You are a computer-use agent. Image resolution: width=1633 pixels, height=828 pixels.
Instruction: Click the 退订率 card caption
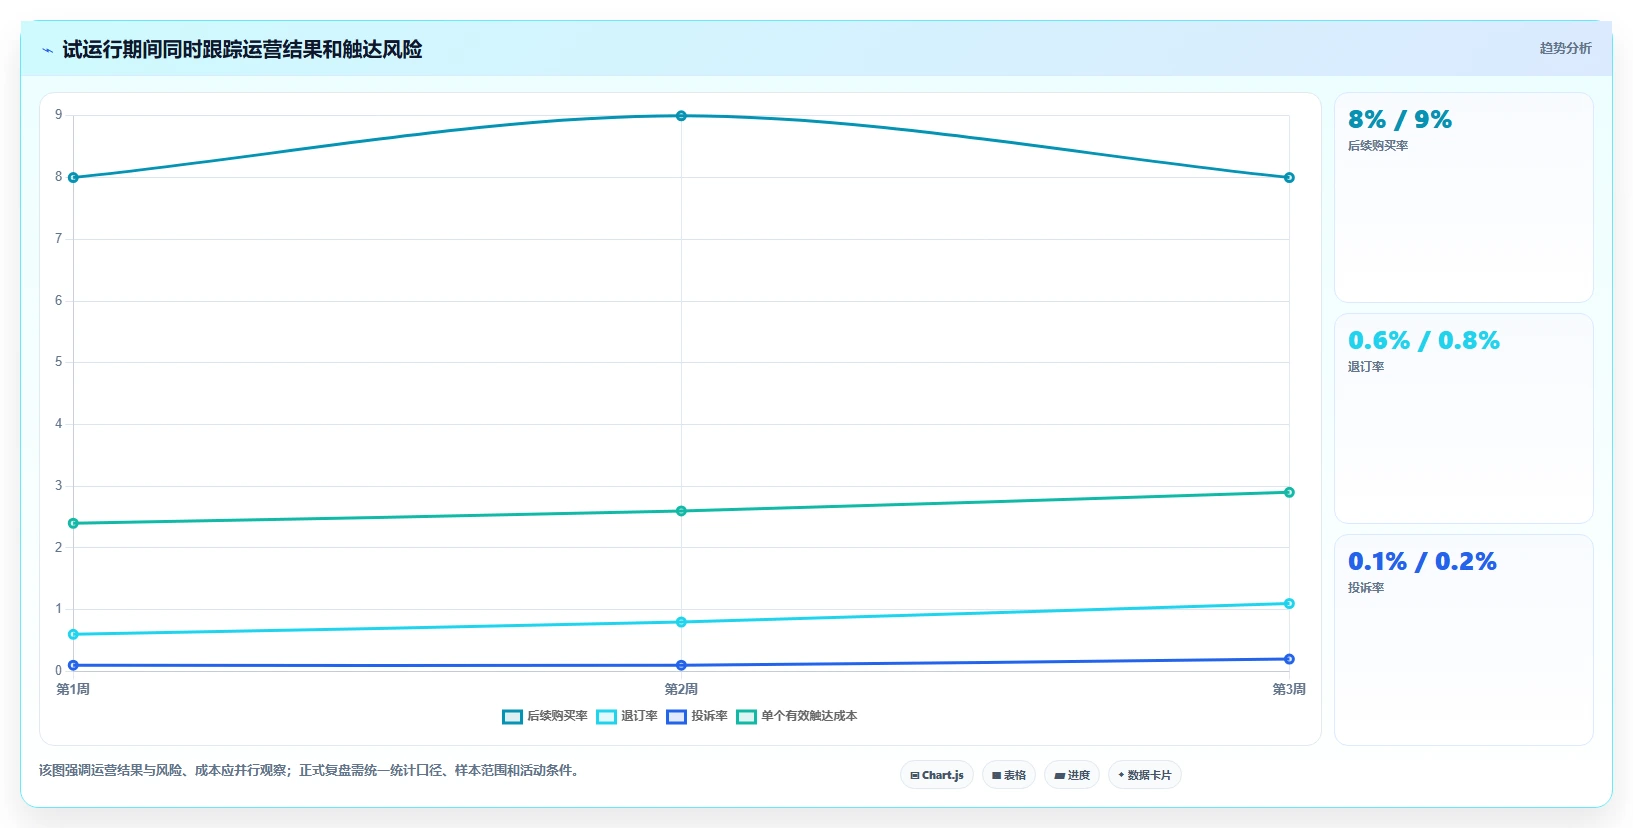[x=1366, y=367]
